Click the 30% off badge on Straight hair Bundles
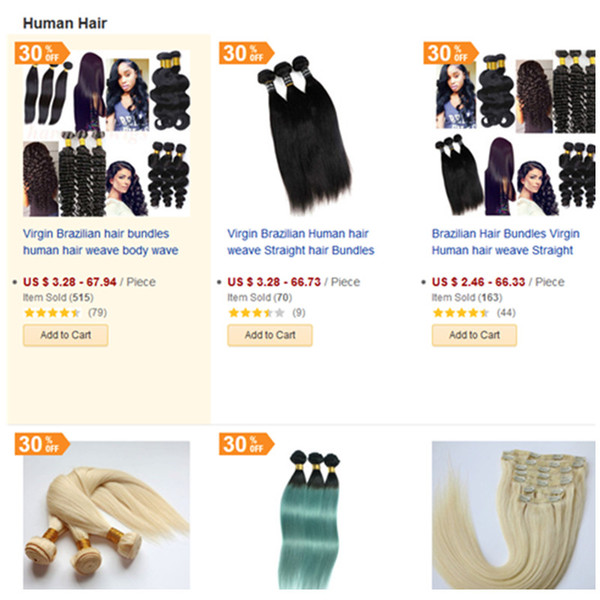This screenshot has width=600, height=600. [x=246, y=53]
